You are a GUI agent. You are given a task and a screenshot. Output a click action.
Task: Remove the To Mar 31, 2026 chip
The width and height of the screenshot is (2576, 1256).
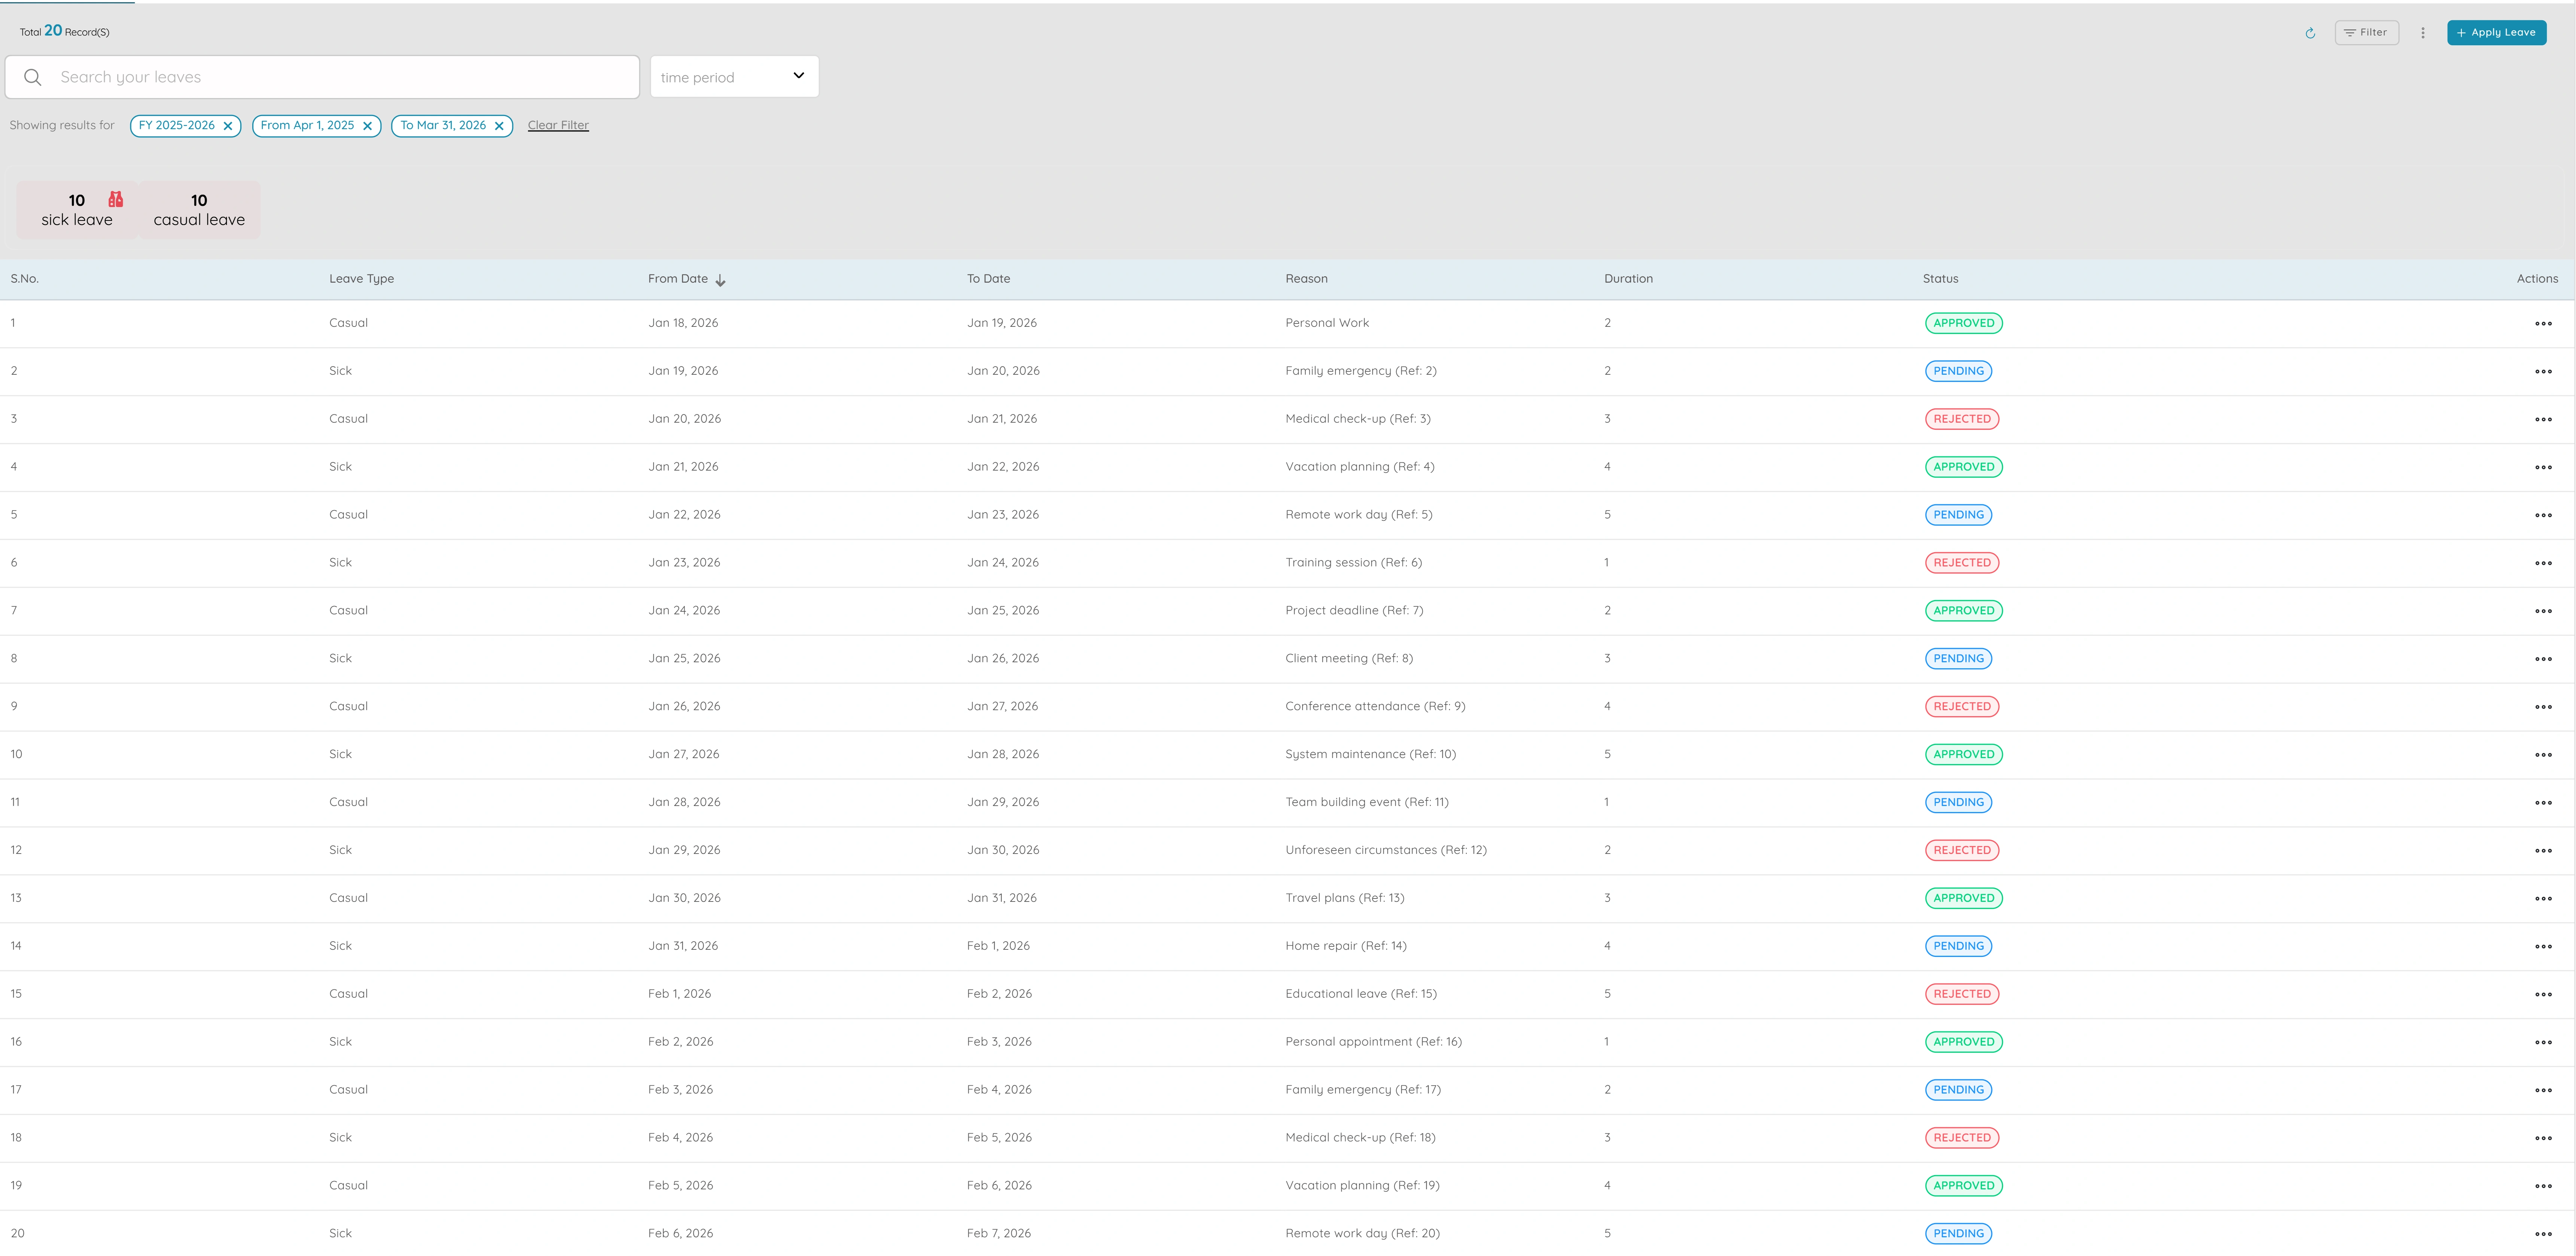pyautogui.click(x=499, y=126)
